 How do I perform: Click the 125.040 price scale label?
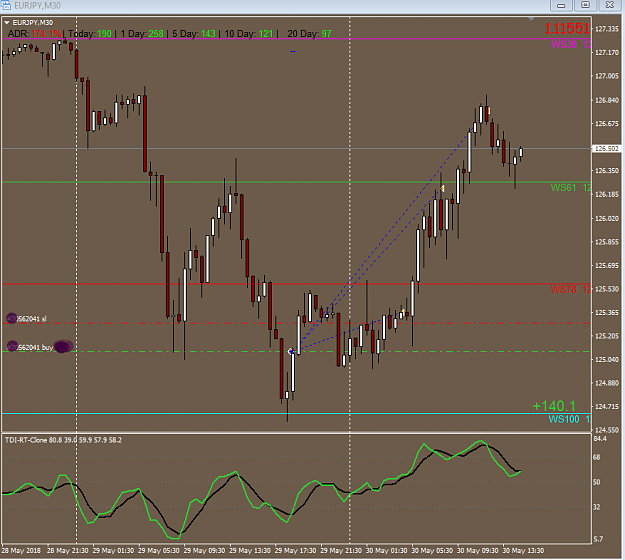(607, 360)
